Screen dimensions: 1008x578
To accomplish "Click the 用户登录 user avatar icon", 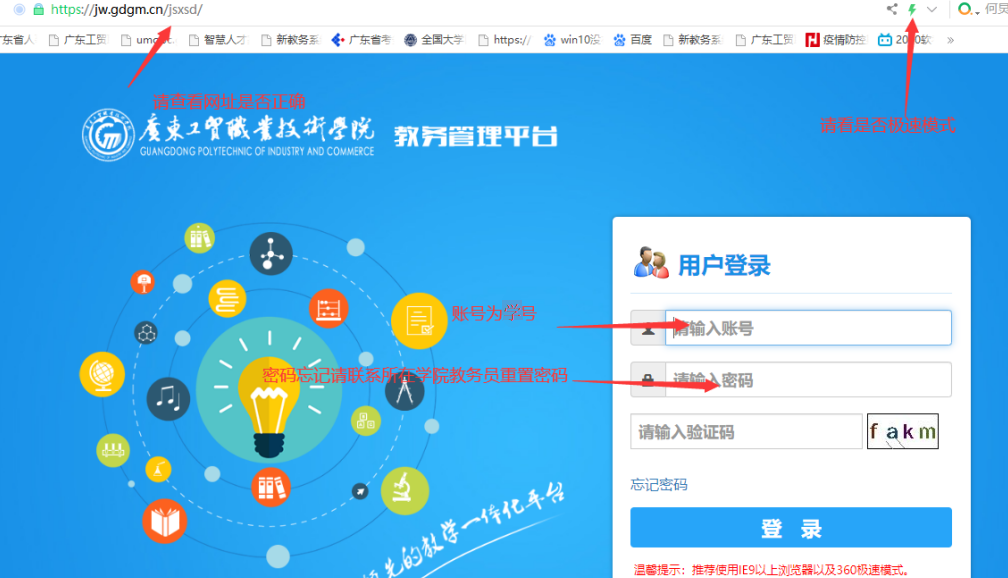I will point(651,262).
